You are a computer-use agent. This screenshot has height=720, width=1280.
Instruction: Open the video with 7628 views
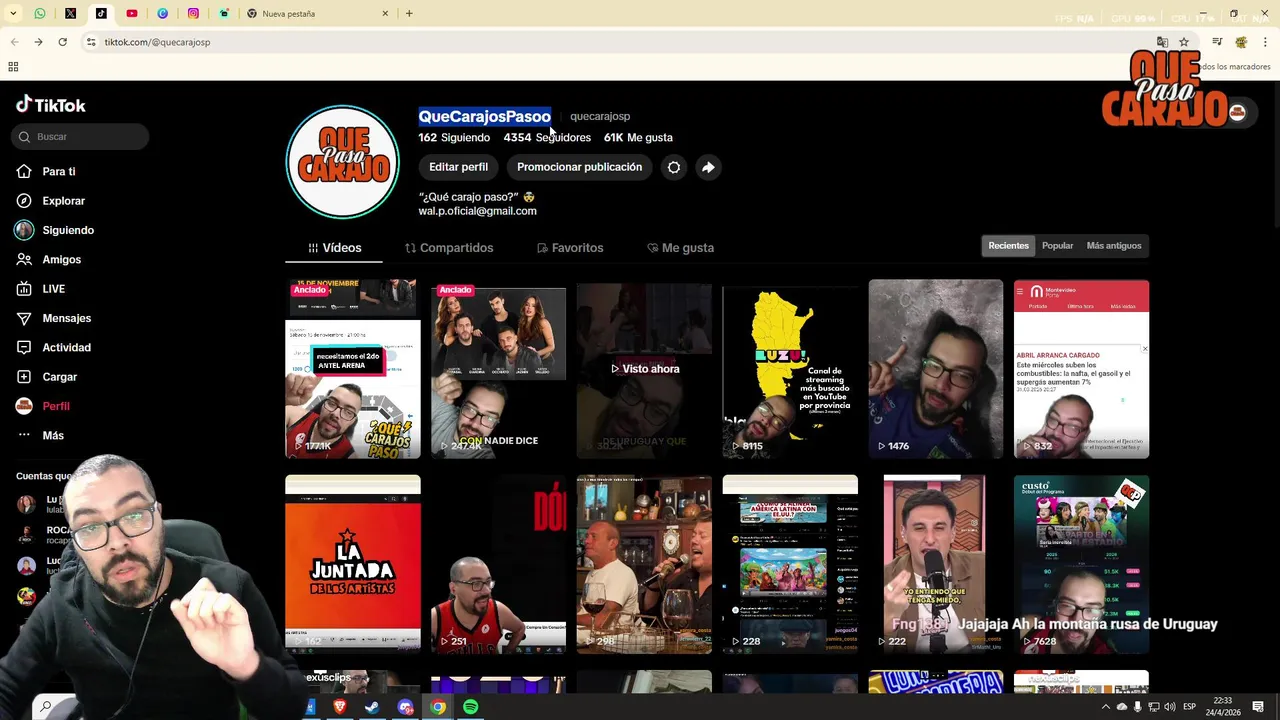(1081, 565)
